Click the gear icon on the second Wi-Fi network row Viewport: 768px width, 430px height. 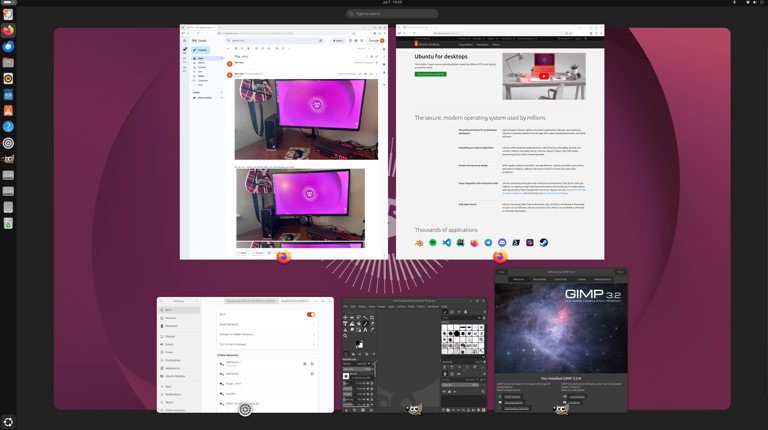312,374
